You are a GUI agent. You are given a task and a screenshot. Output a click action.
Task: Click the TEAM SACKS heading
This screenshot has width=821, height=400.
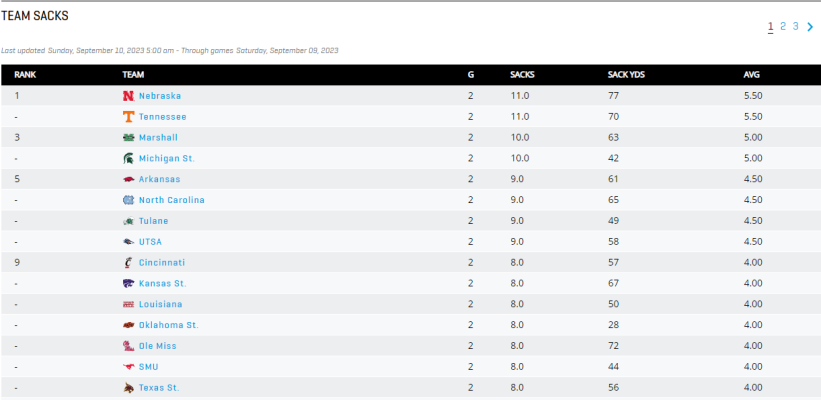click(35, 16)
